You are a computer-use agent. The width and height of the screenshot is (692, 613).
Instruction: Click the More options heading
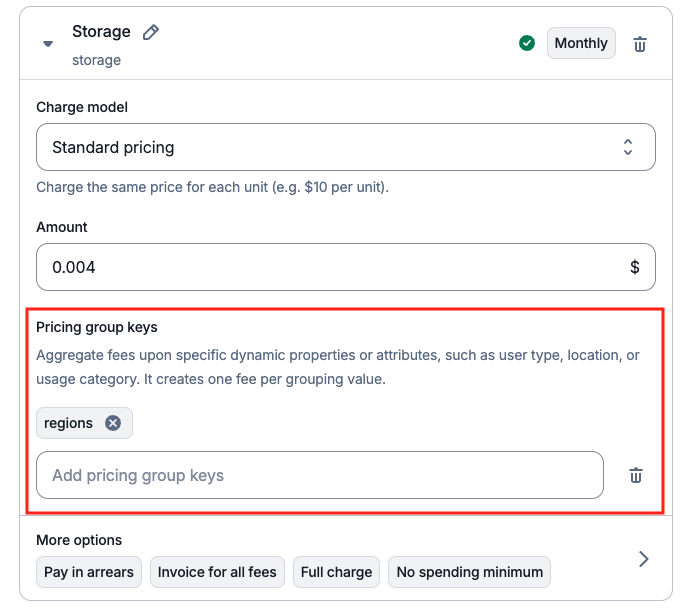[x=79, y=540]
